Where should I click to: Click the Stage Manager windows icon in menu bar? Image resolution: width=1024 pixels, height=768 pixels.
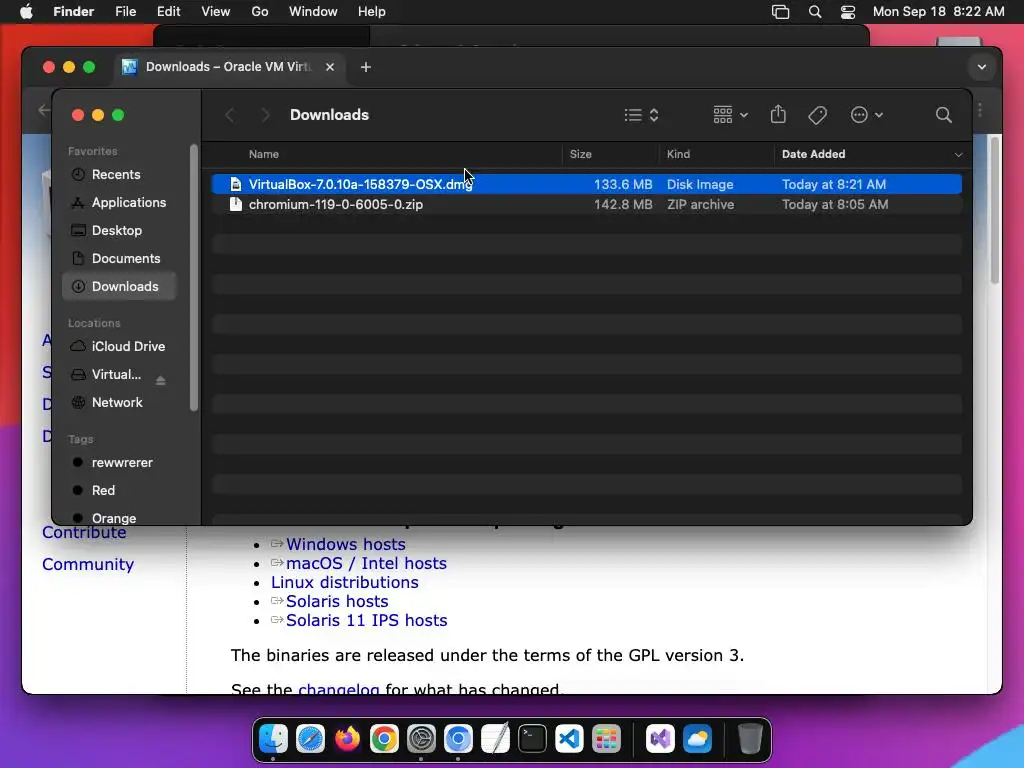pos(780,12)
